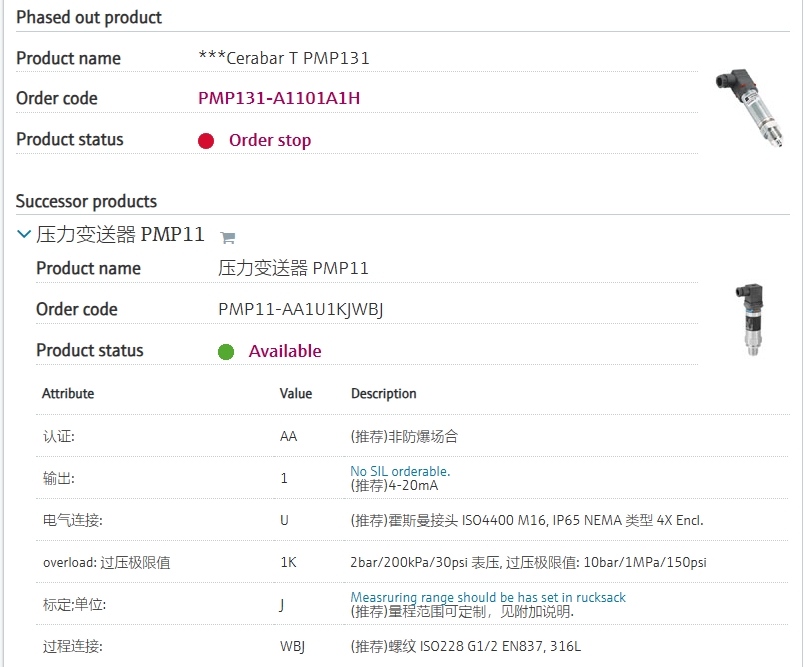The image size is (805, 667).
Task: Click the Cerabar T PMP131 product name
Action: tap(284, 58)
